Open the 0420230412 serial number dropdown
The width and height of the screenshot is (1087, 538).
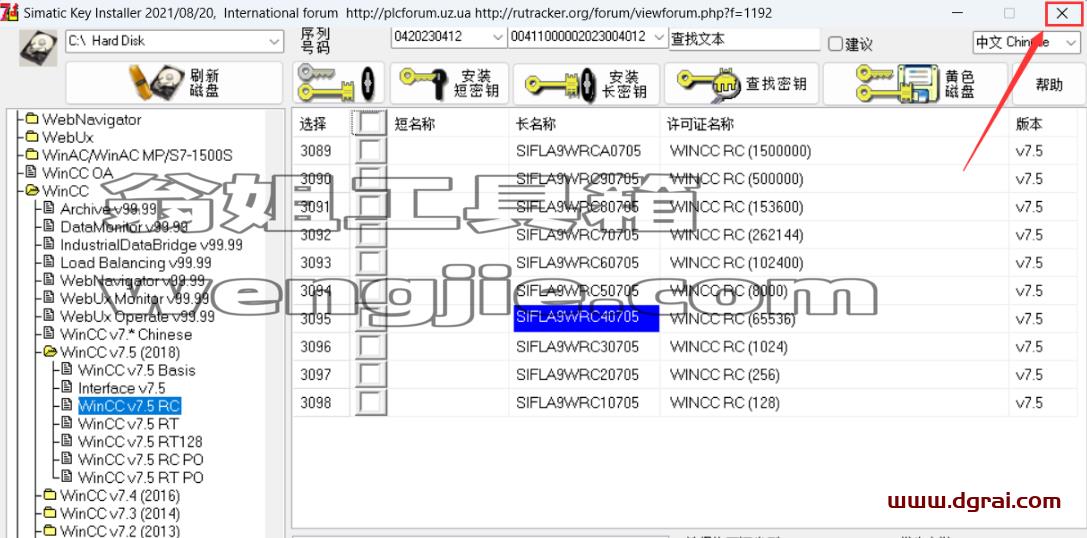click(497, 37)
